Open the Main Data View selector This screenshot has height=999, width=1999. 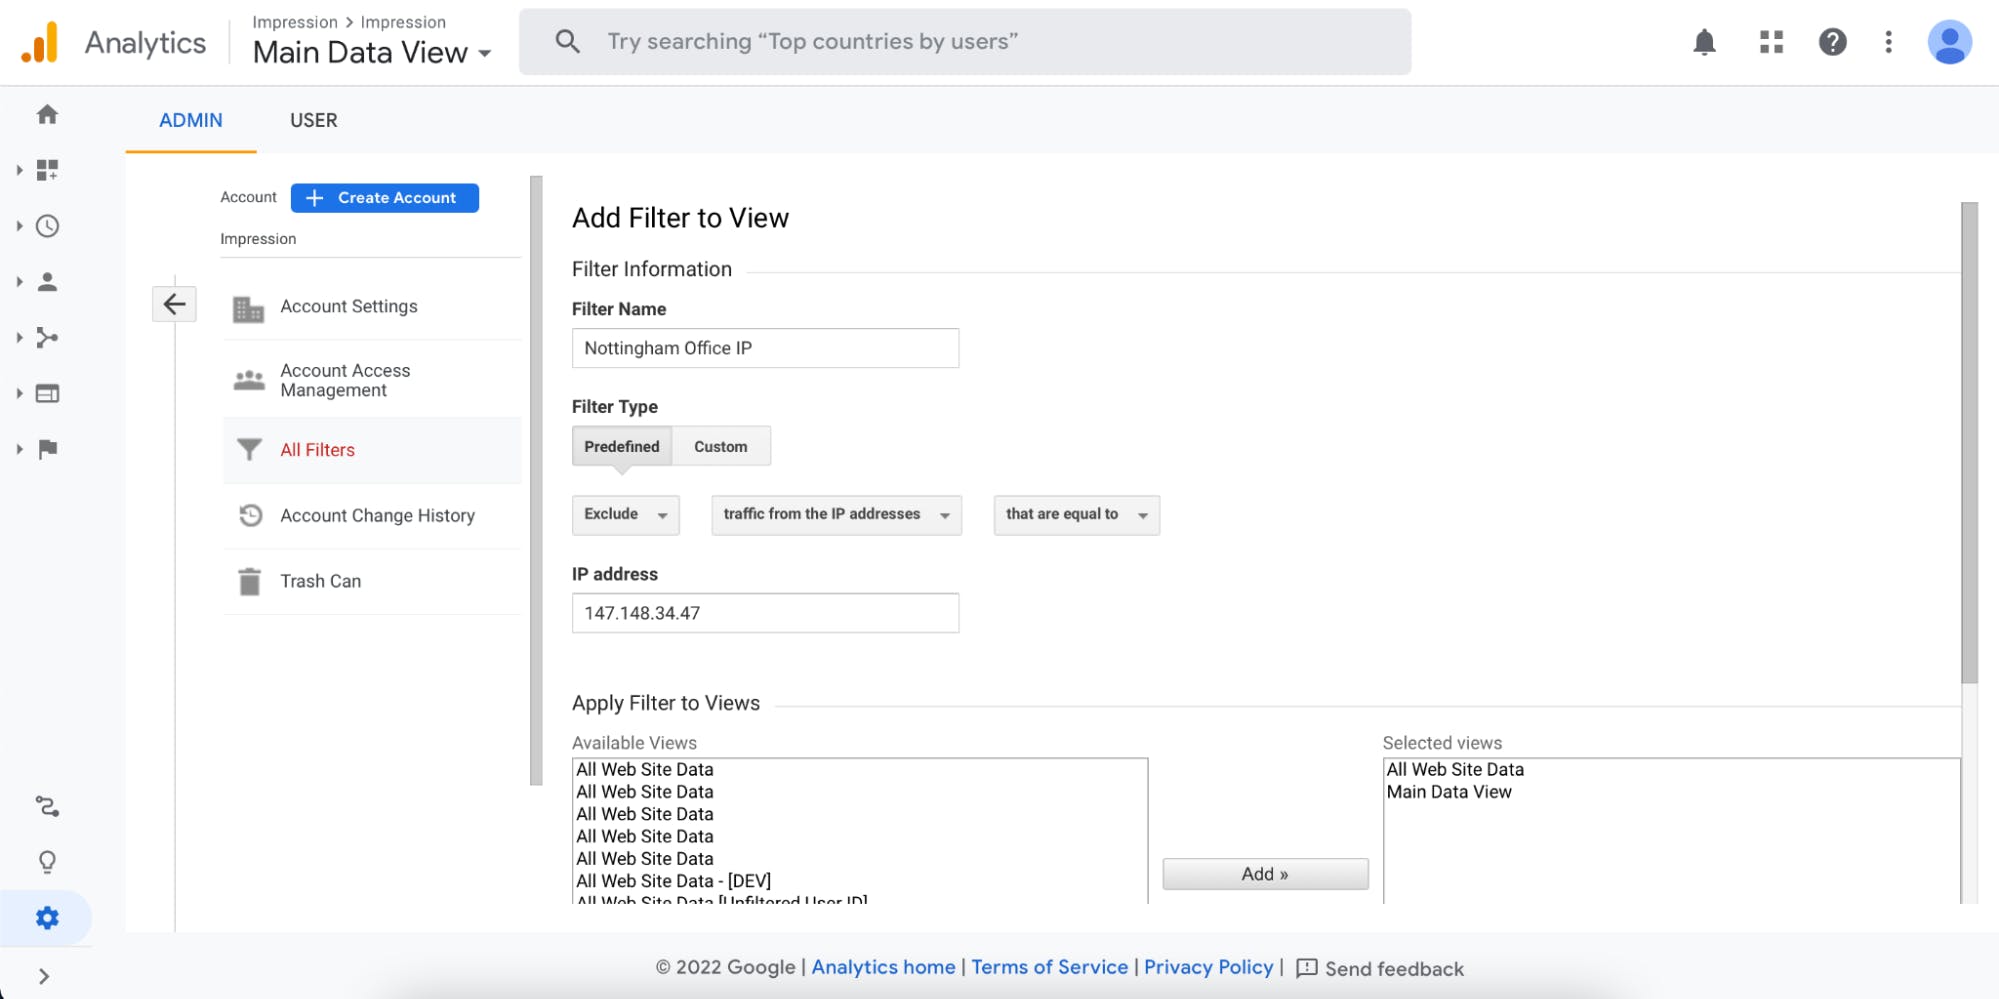tap(372, 52)
